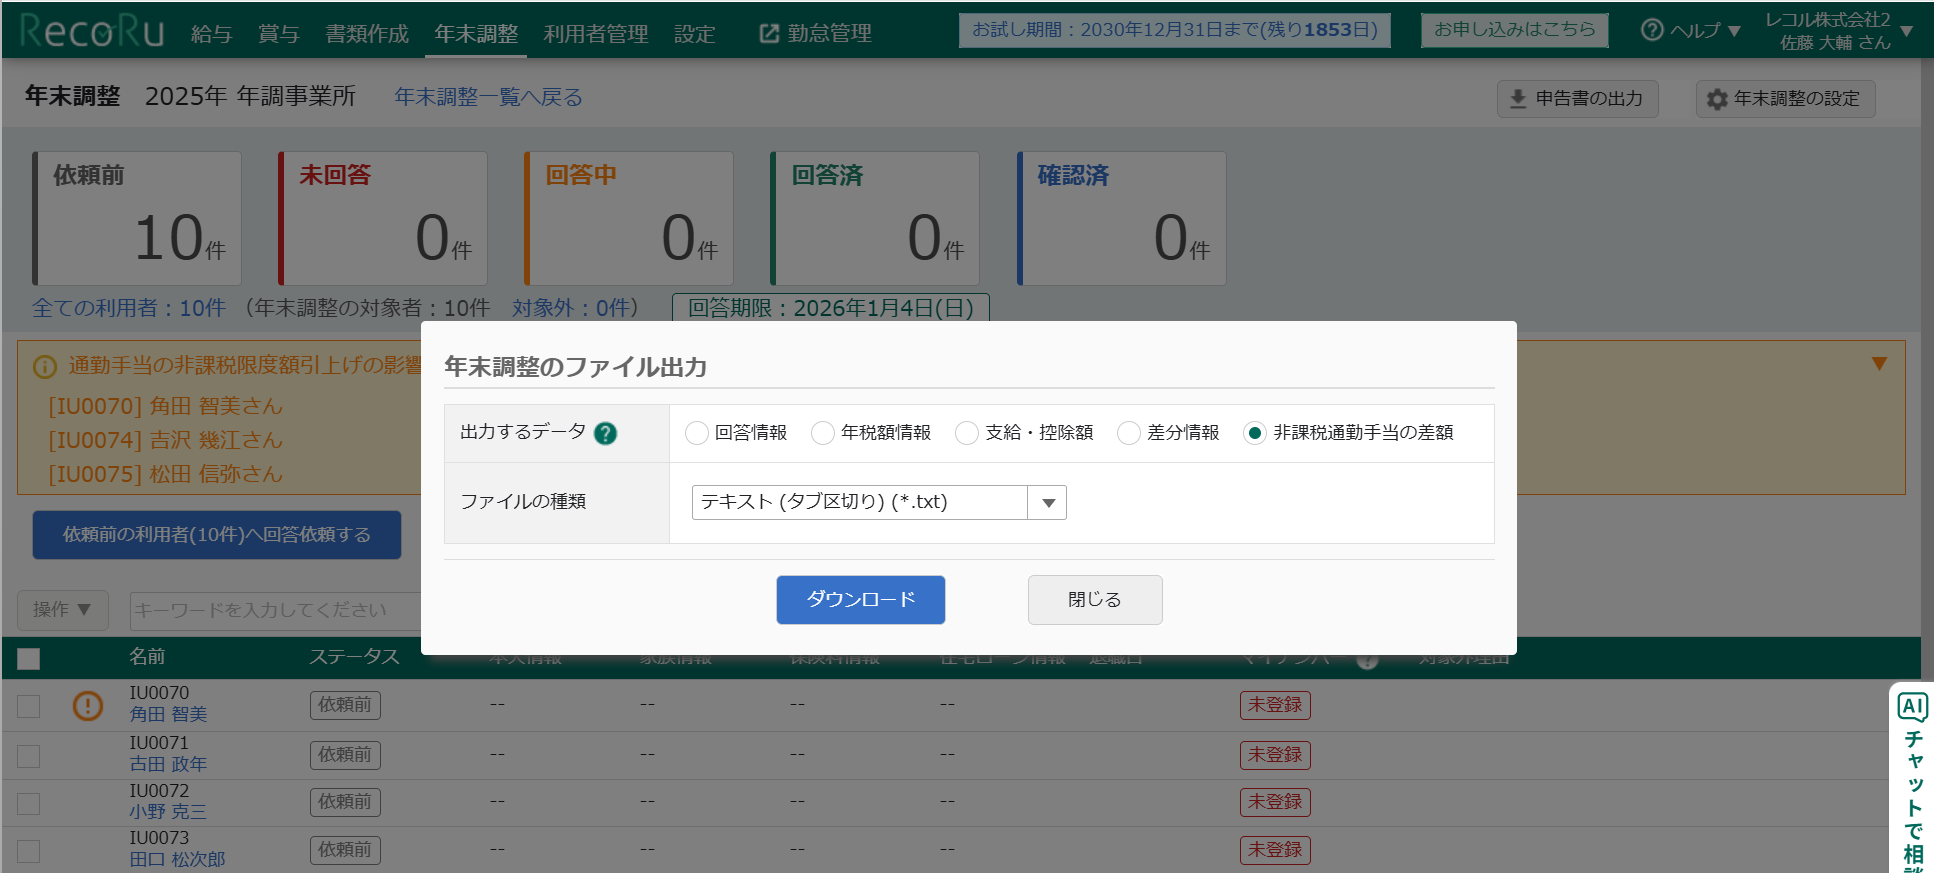Click the 回答中 status card
The image size is (1934, 873).
[x=629, y=218]
